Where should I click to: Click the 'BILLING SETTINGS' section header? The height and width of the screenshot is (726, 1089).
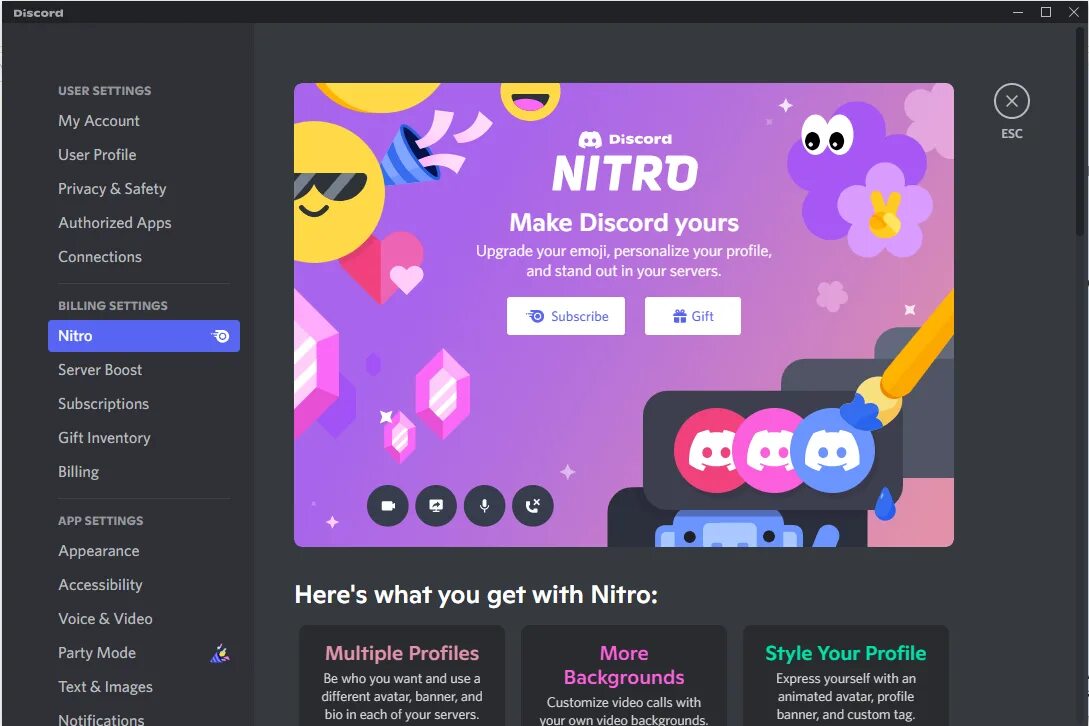pyautogui.click(x=113, y=306)
